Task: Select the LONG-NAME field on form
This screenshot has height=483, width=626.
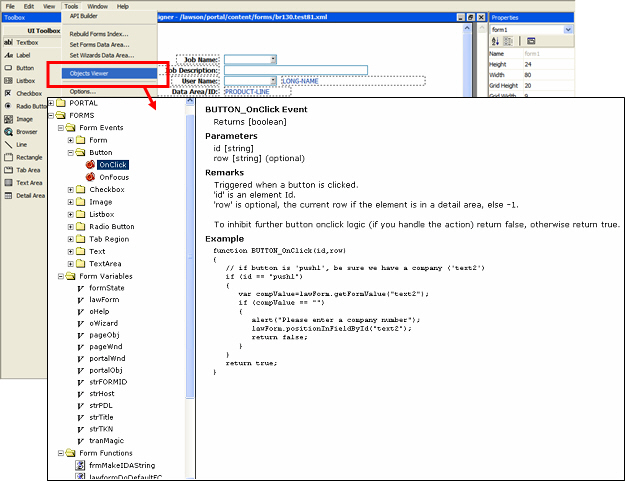Action: coord(353,81)
